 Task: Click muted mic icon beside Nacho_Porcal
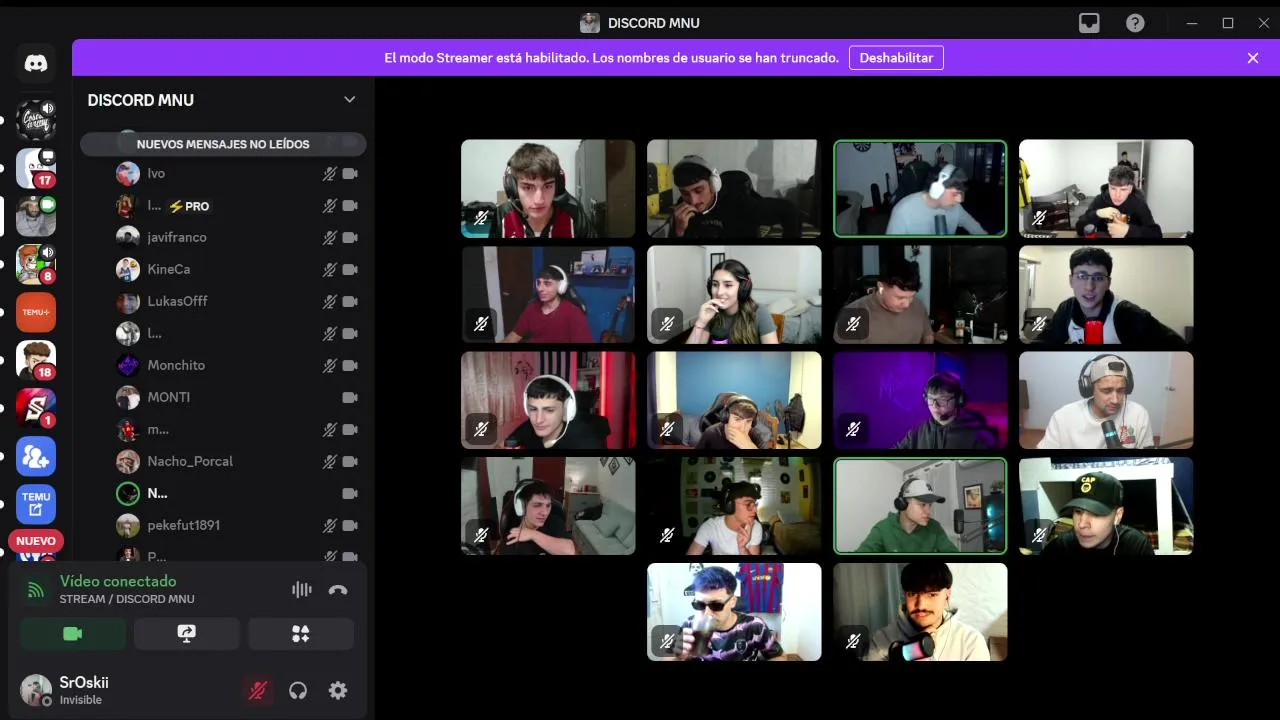tap(329, 461)
